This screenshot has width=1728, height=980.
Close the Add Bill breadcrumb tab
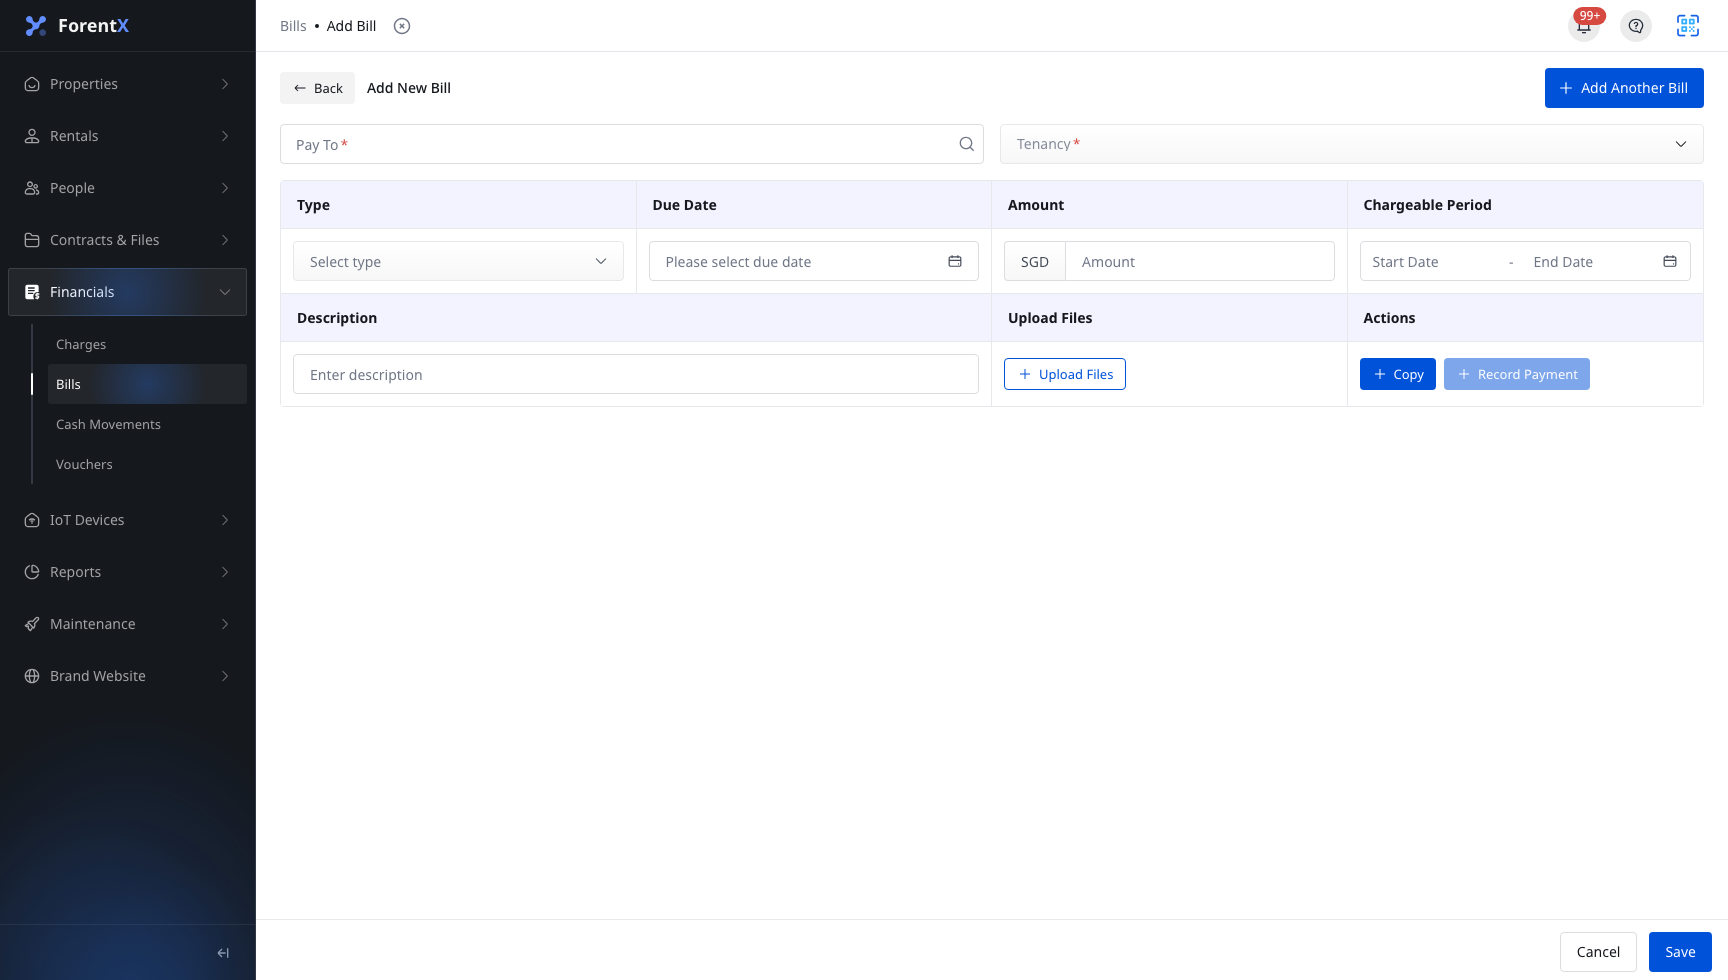[x=402, y=26]
